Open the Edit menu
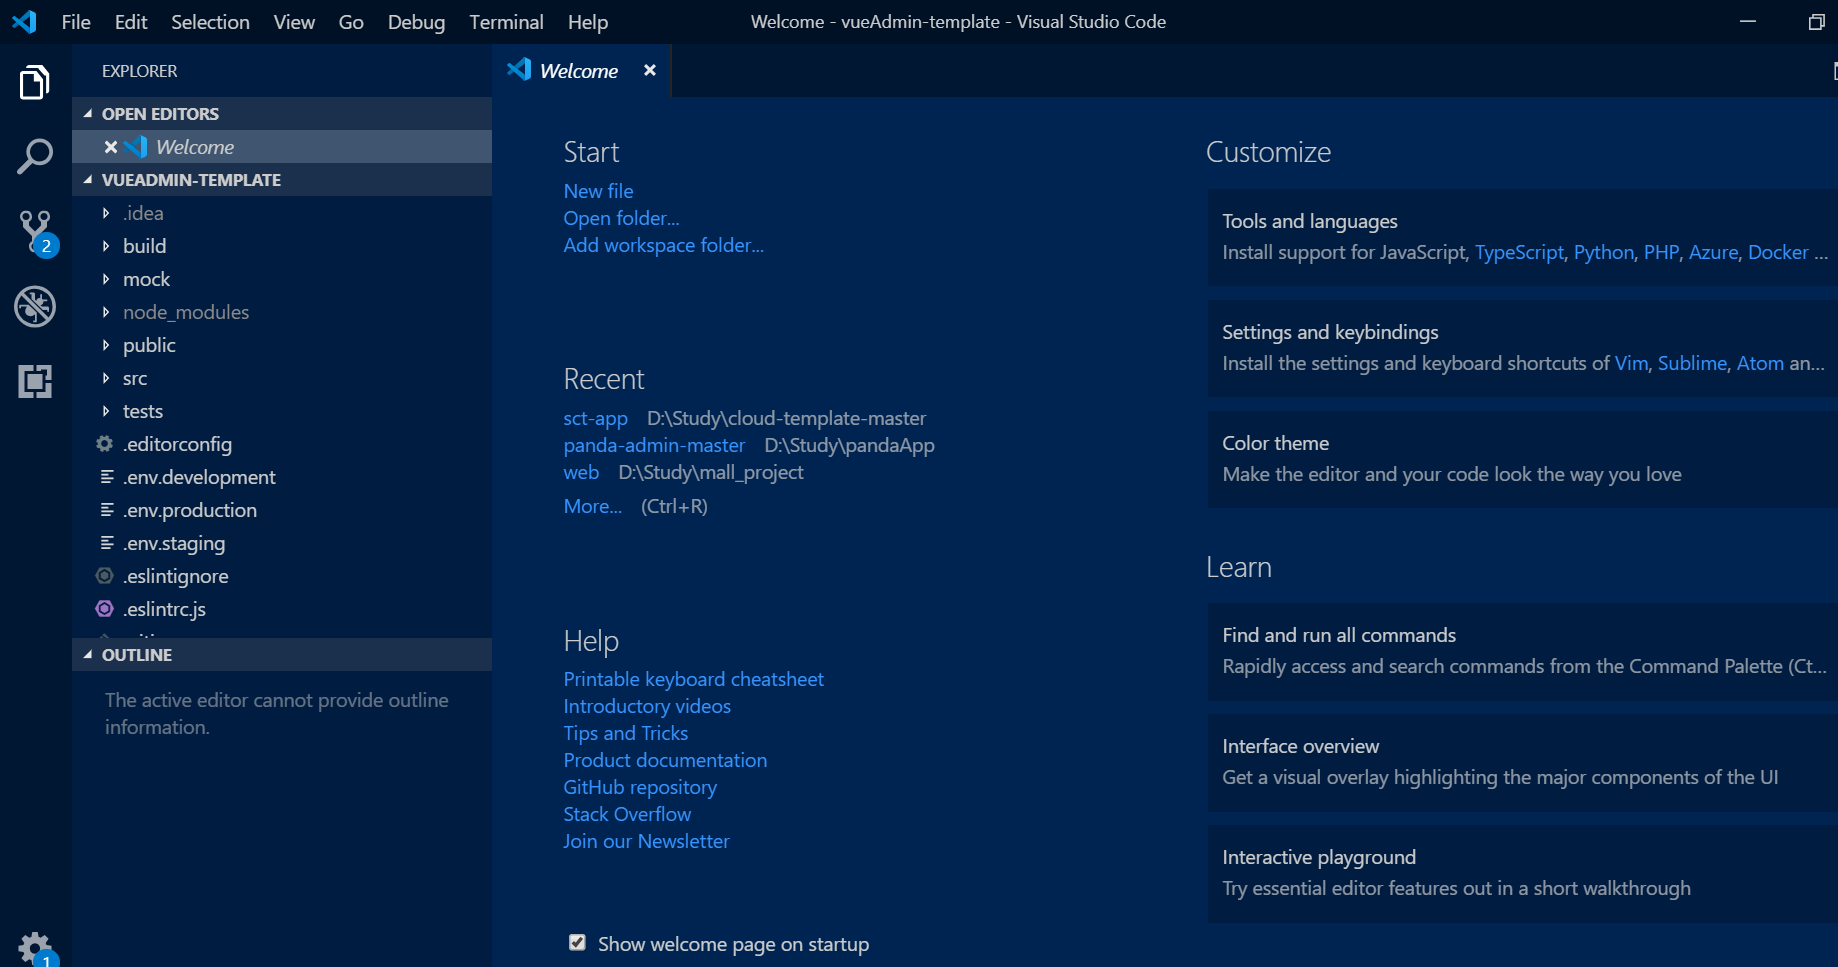 point(131,22)
